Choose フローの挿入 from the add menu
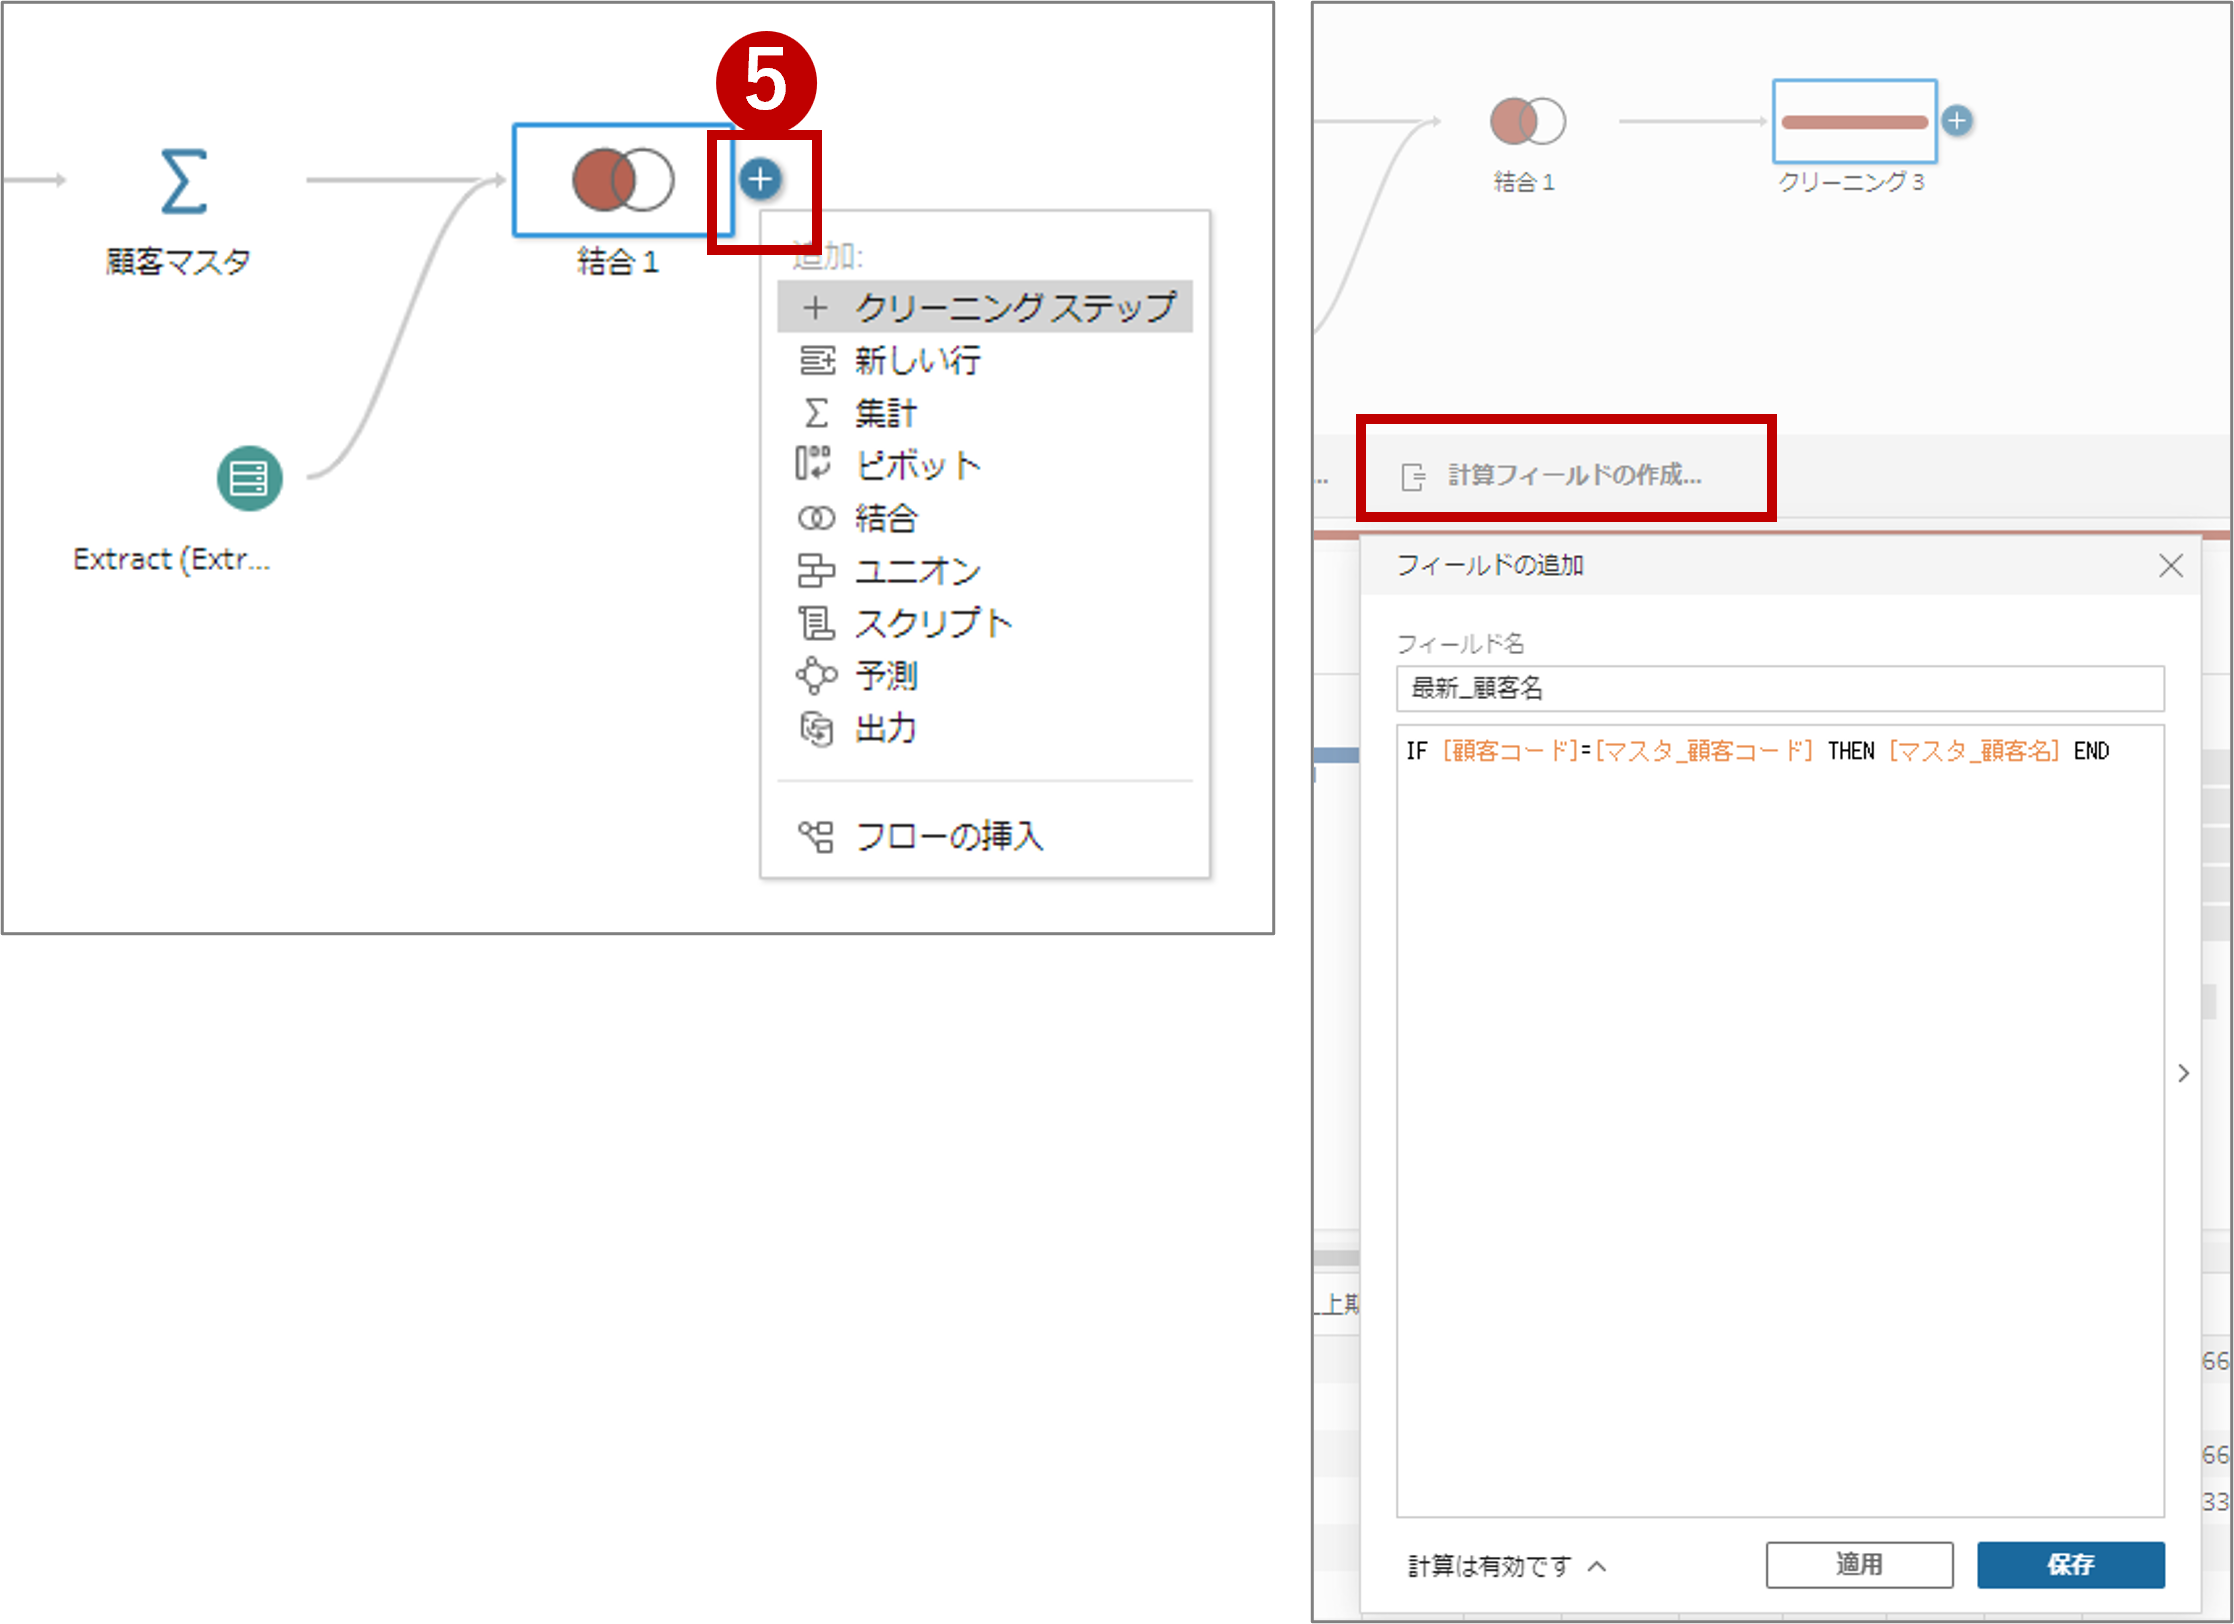 point(985,836)
